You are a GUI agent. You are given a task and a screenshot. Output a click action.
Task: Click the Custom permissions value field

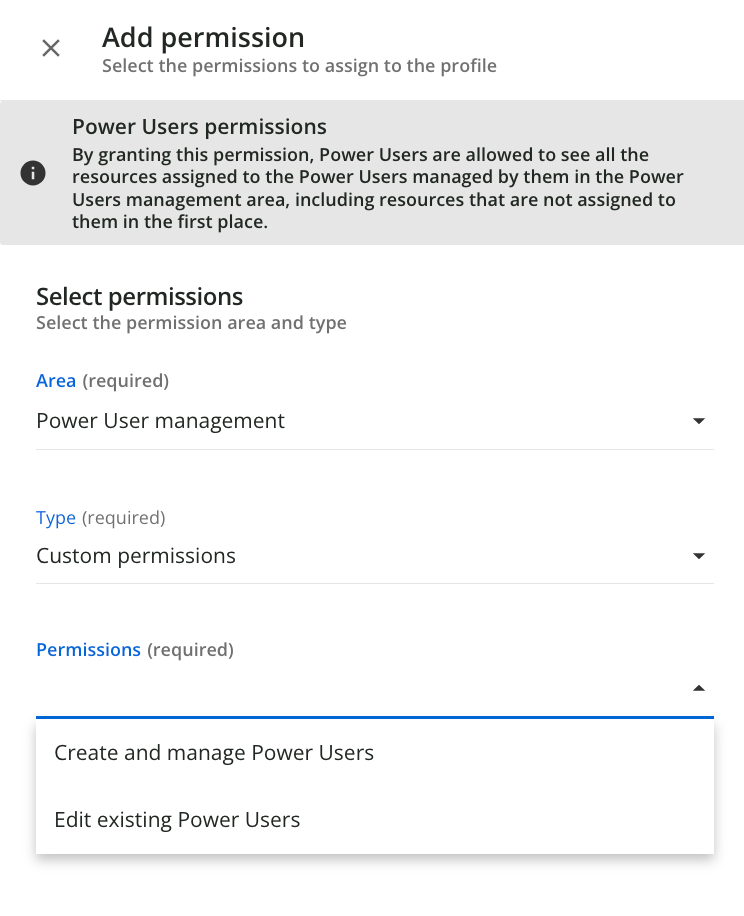pos(136,556)
